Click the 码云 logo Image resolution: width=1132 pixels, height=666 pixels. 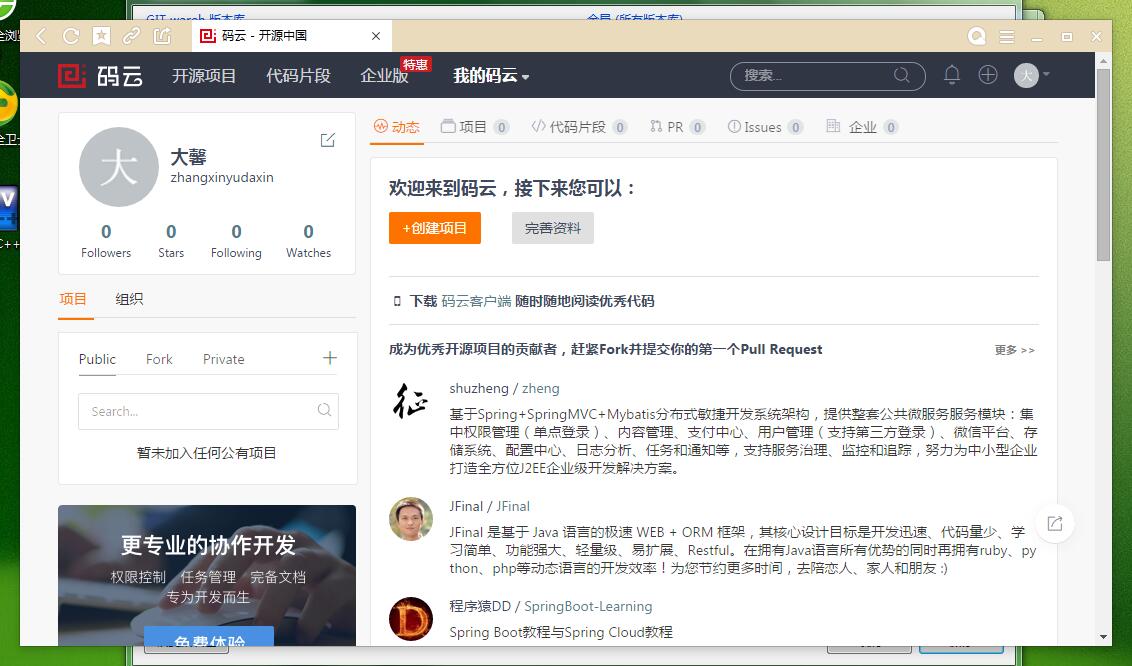tap(100, 75)
